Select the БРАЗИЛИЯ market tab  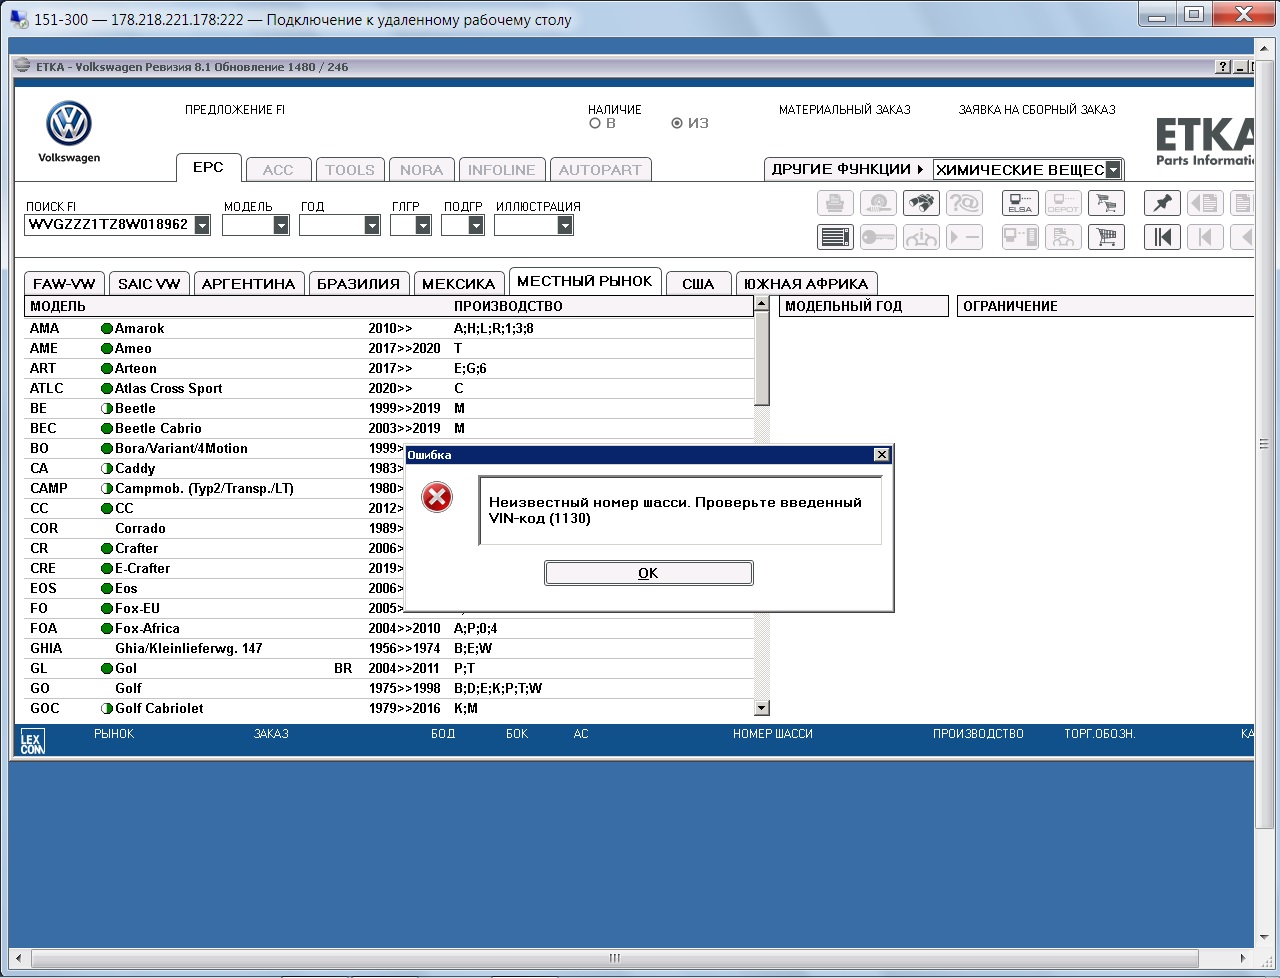pos(358,283)
